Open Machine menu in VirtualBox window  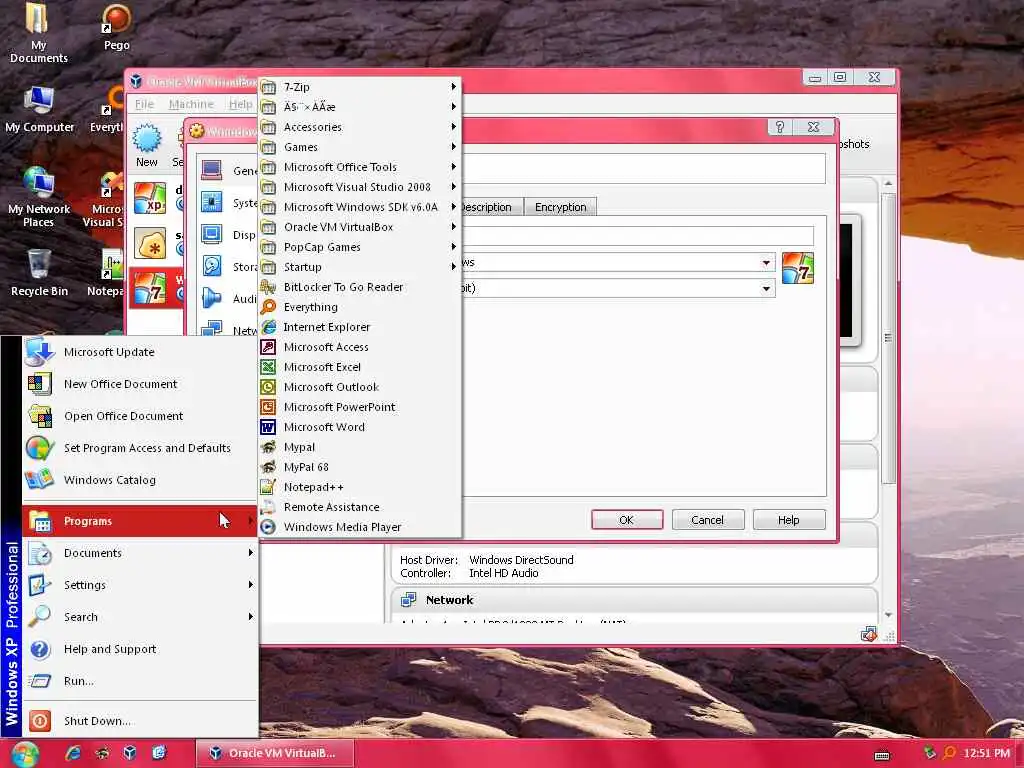click(x=191, y=104)
